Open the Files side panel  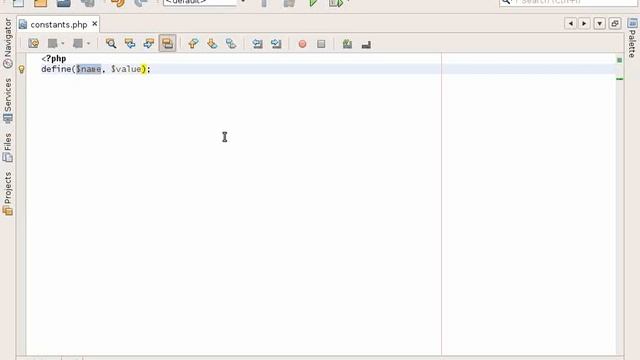tap(8, 147)
